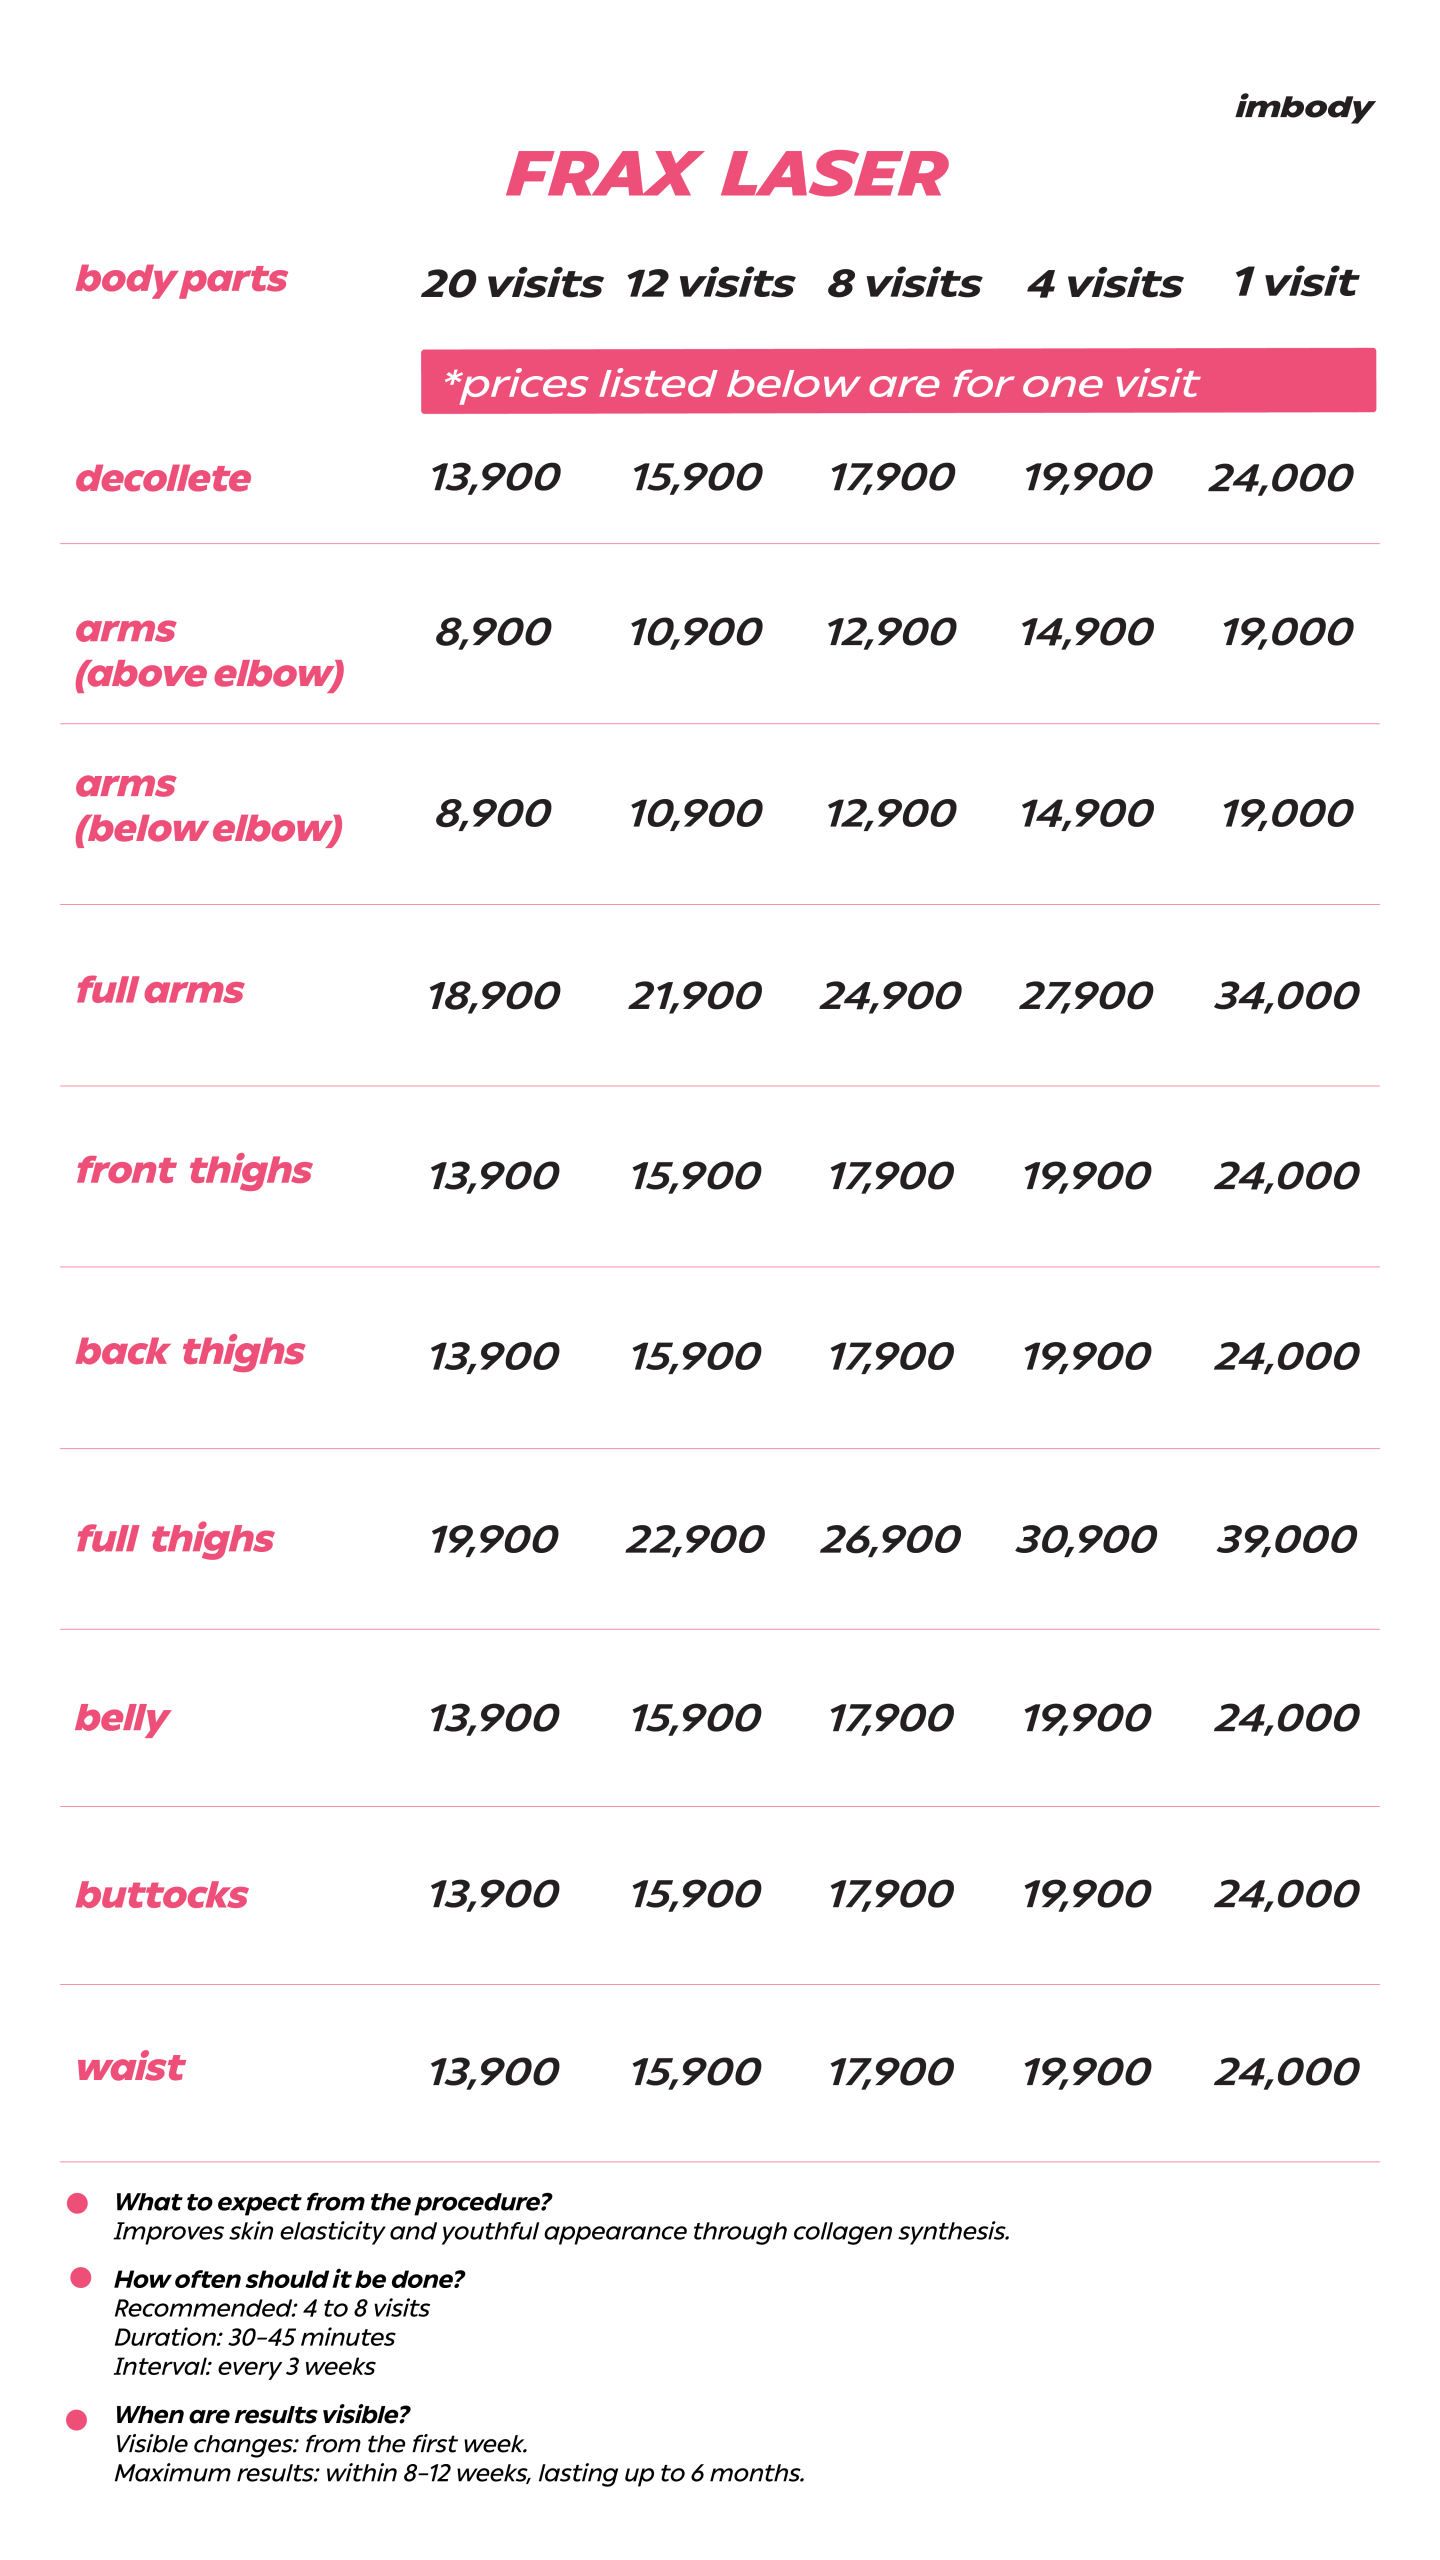This screenshot has width=1440, height=2560.
Task: Click the 19,900 full thighs price
Action: pos(493,1539)
